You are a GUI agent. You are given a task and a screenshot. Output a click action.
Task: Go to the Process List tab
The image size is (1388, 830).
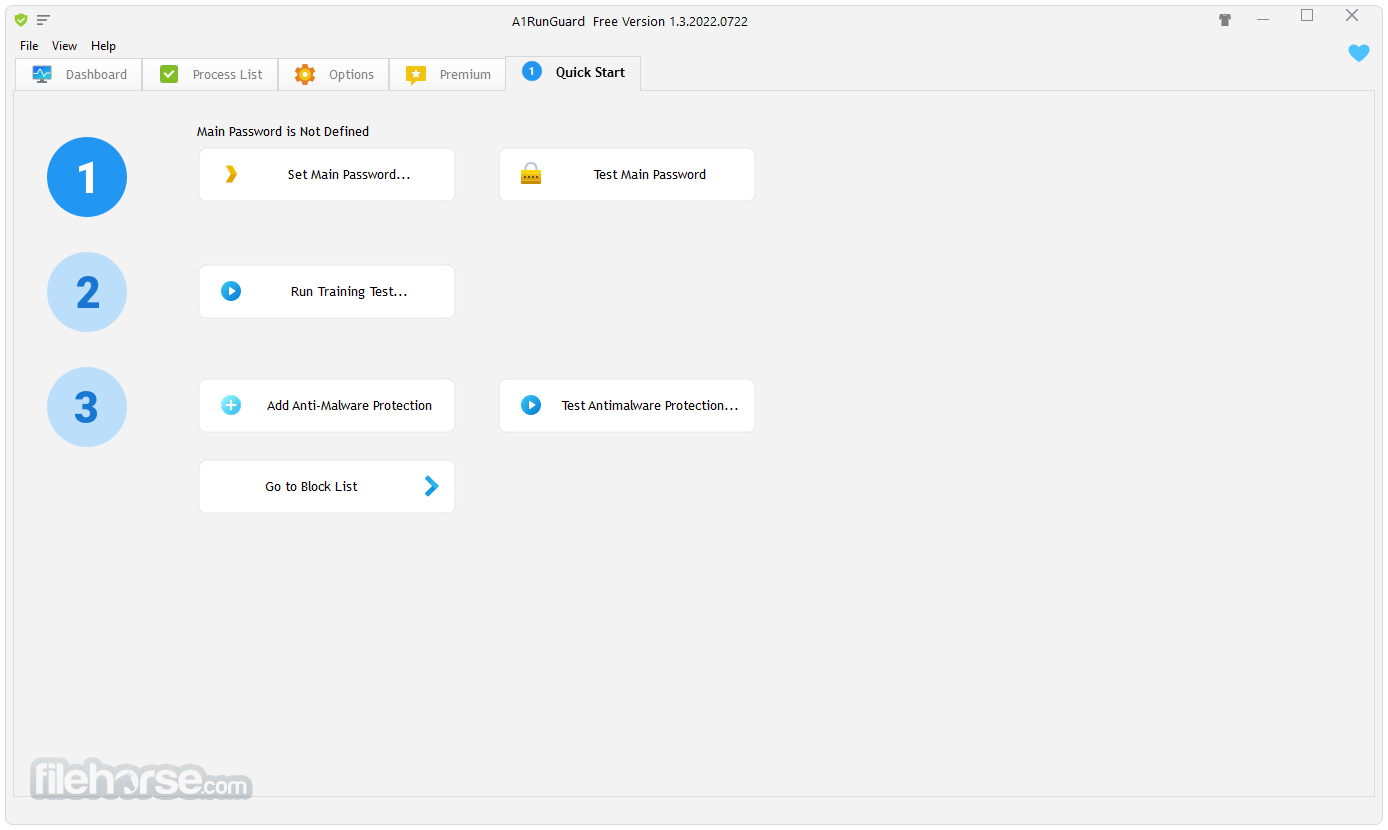[x=210, y=74]
